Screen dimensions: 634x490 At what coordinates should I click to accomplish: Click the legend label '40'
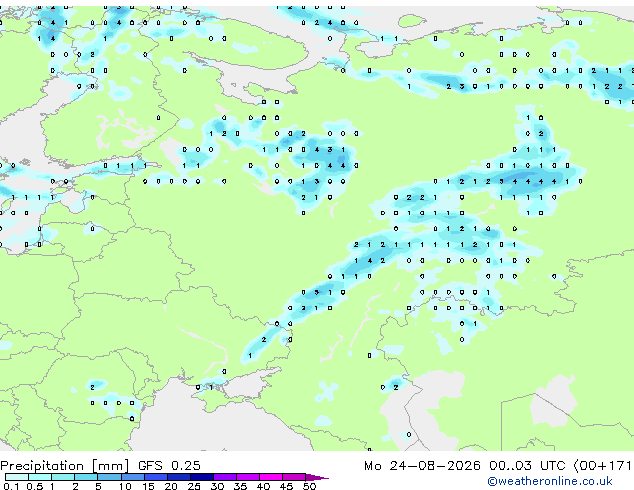tap(263, 486)
